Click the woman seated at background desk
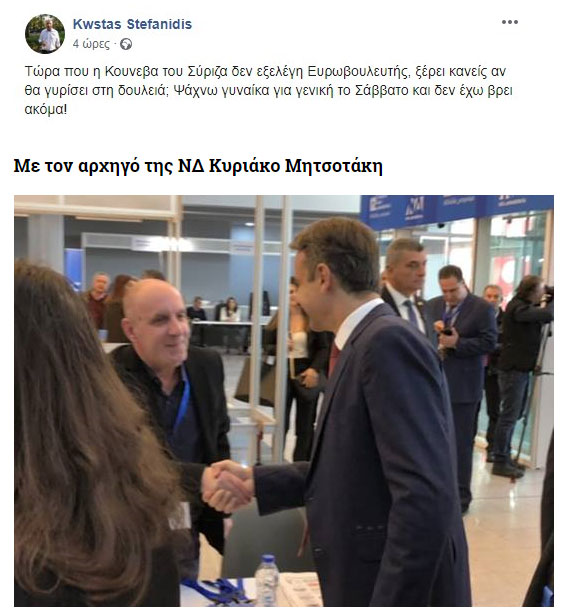564x612 pixels. (230, 309)
